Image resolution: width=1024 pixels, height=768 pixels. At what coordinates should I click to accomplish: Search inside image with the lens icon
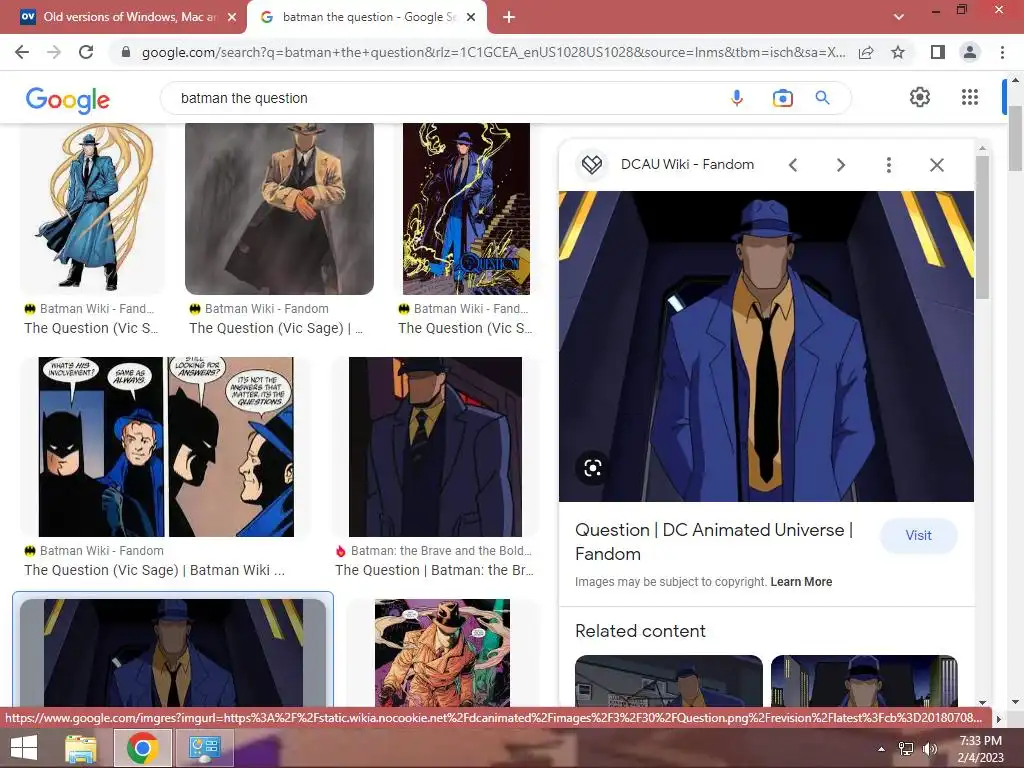[592, 468]
